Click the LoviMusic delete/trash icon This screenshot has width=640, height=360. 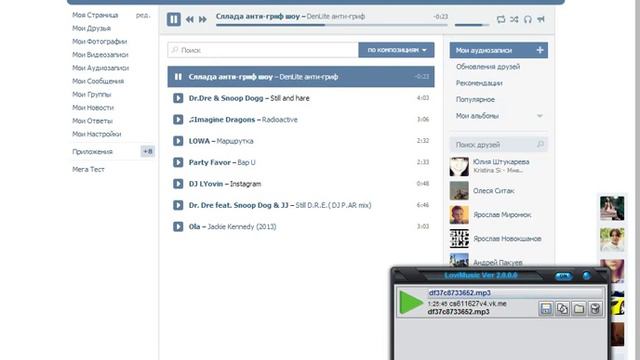point(595,309)
